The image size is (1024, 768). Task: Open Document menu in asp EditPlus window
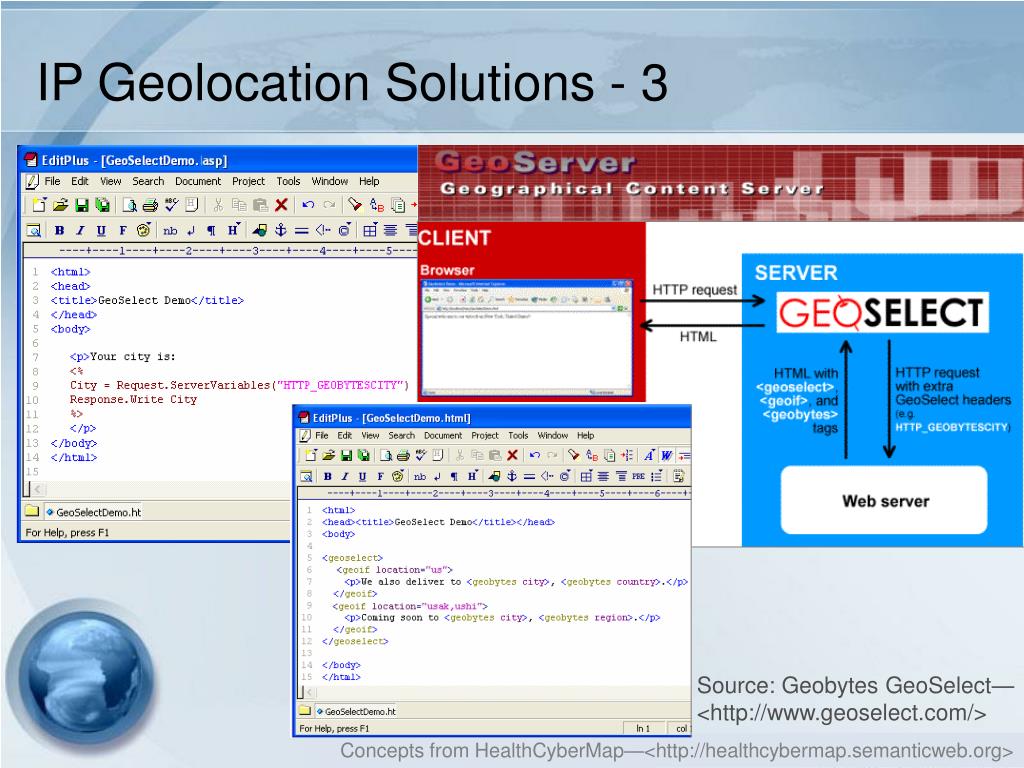(198, 181)
